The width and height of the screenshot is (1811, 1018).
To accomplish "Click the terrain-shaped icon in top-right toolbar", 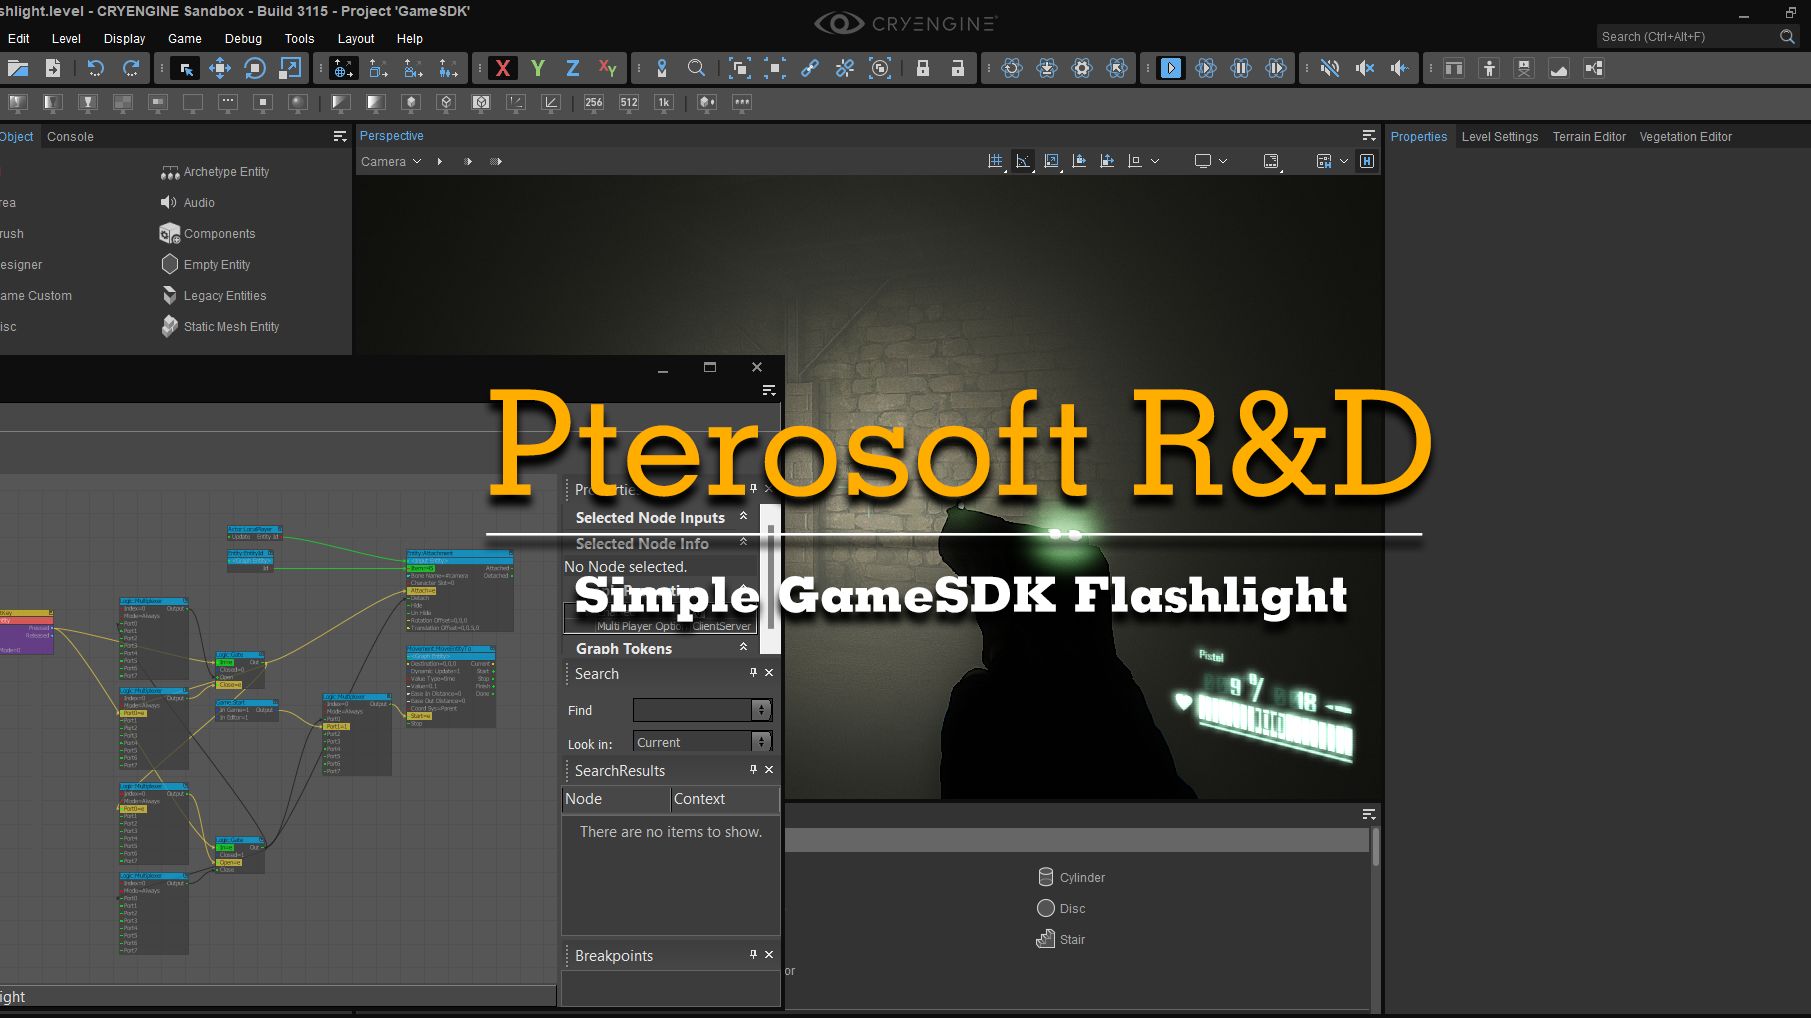I will tap(1559, 68).
